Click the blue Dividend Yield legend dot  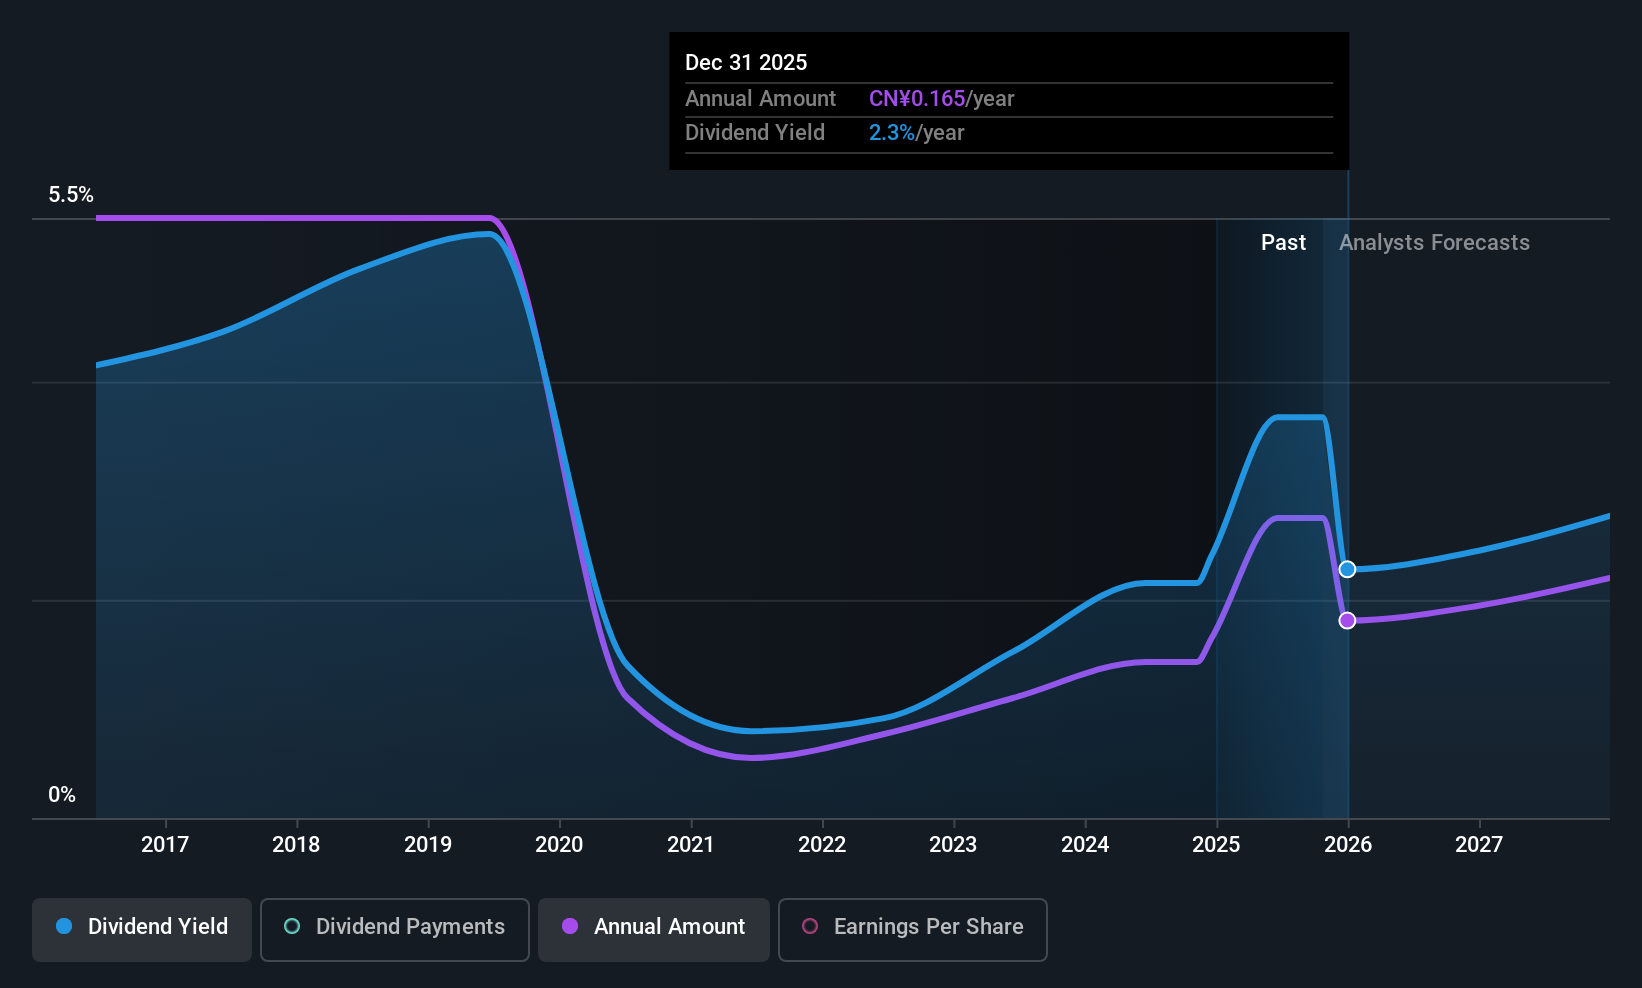pos(64,926)
